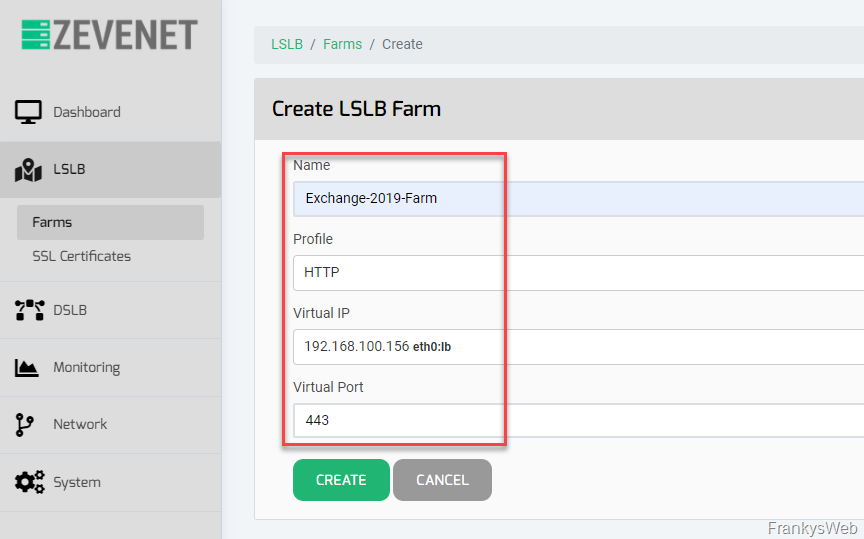This screenshot has height=539, width=864.
Task: Click the Dashboard monitor icon
Action: 28,112
